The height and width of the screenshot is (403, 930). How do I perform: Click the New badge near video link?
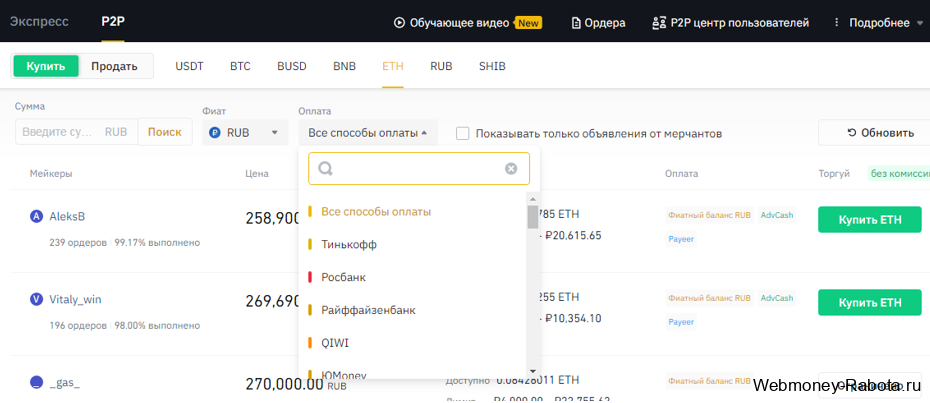[528, 23]
